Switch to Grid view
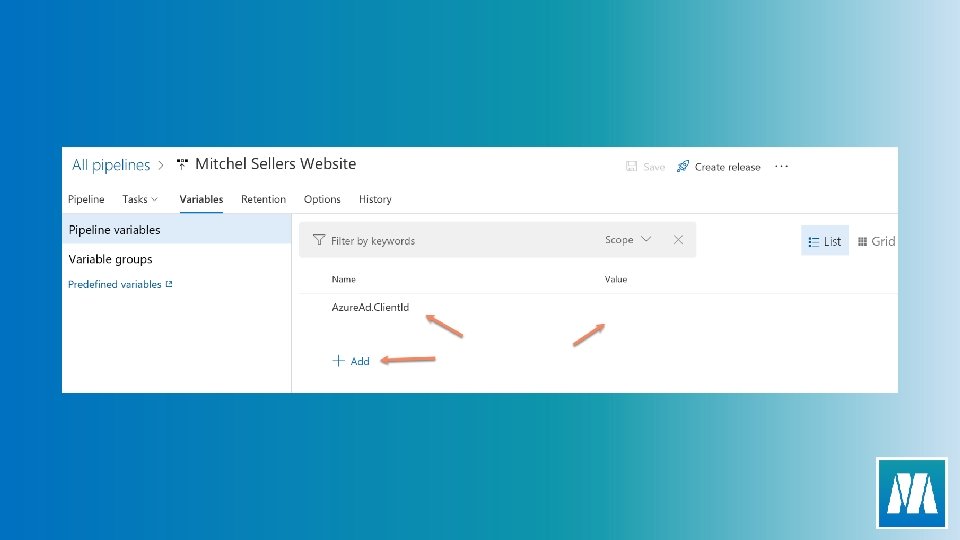The image size is (960, 540). point(876,241)
